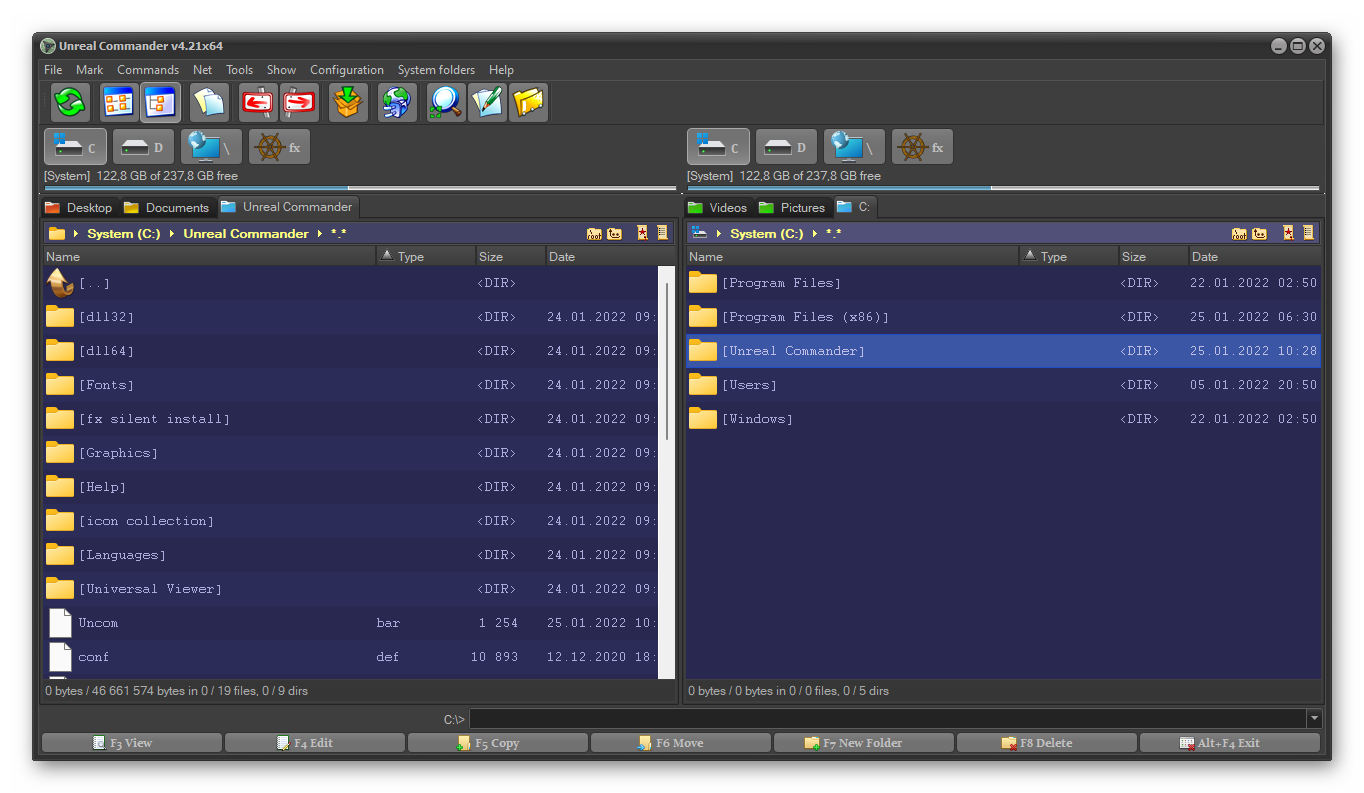Image resolution: width=1364 pixels, height=793 pixels.
Task: Open favorites star icon in right panel
Action: 1288,233
